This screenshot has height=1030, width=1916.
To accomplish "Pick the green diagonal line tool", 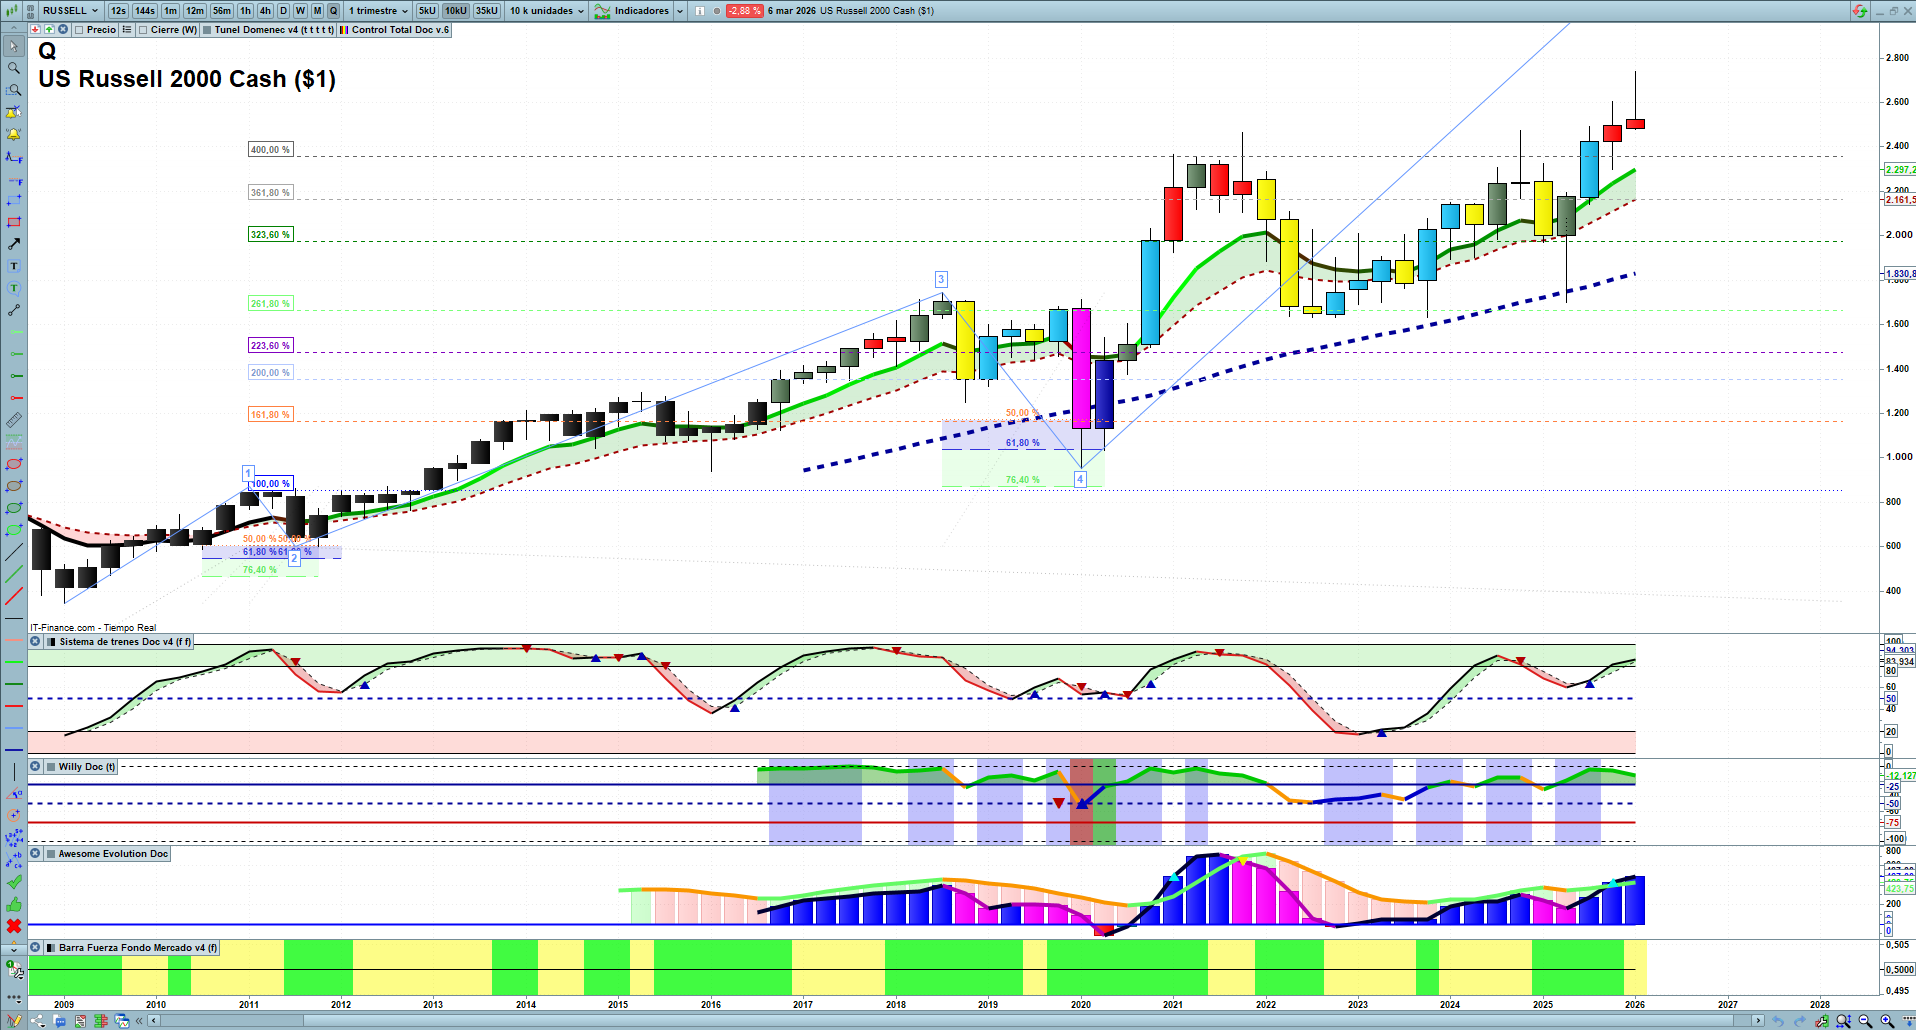I will tap(14, 574).
